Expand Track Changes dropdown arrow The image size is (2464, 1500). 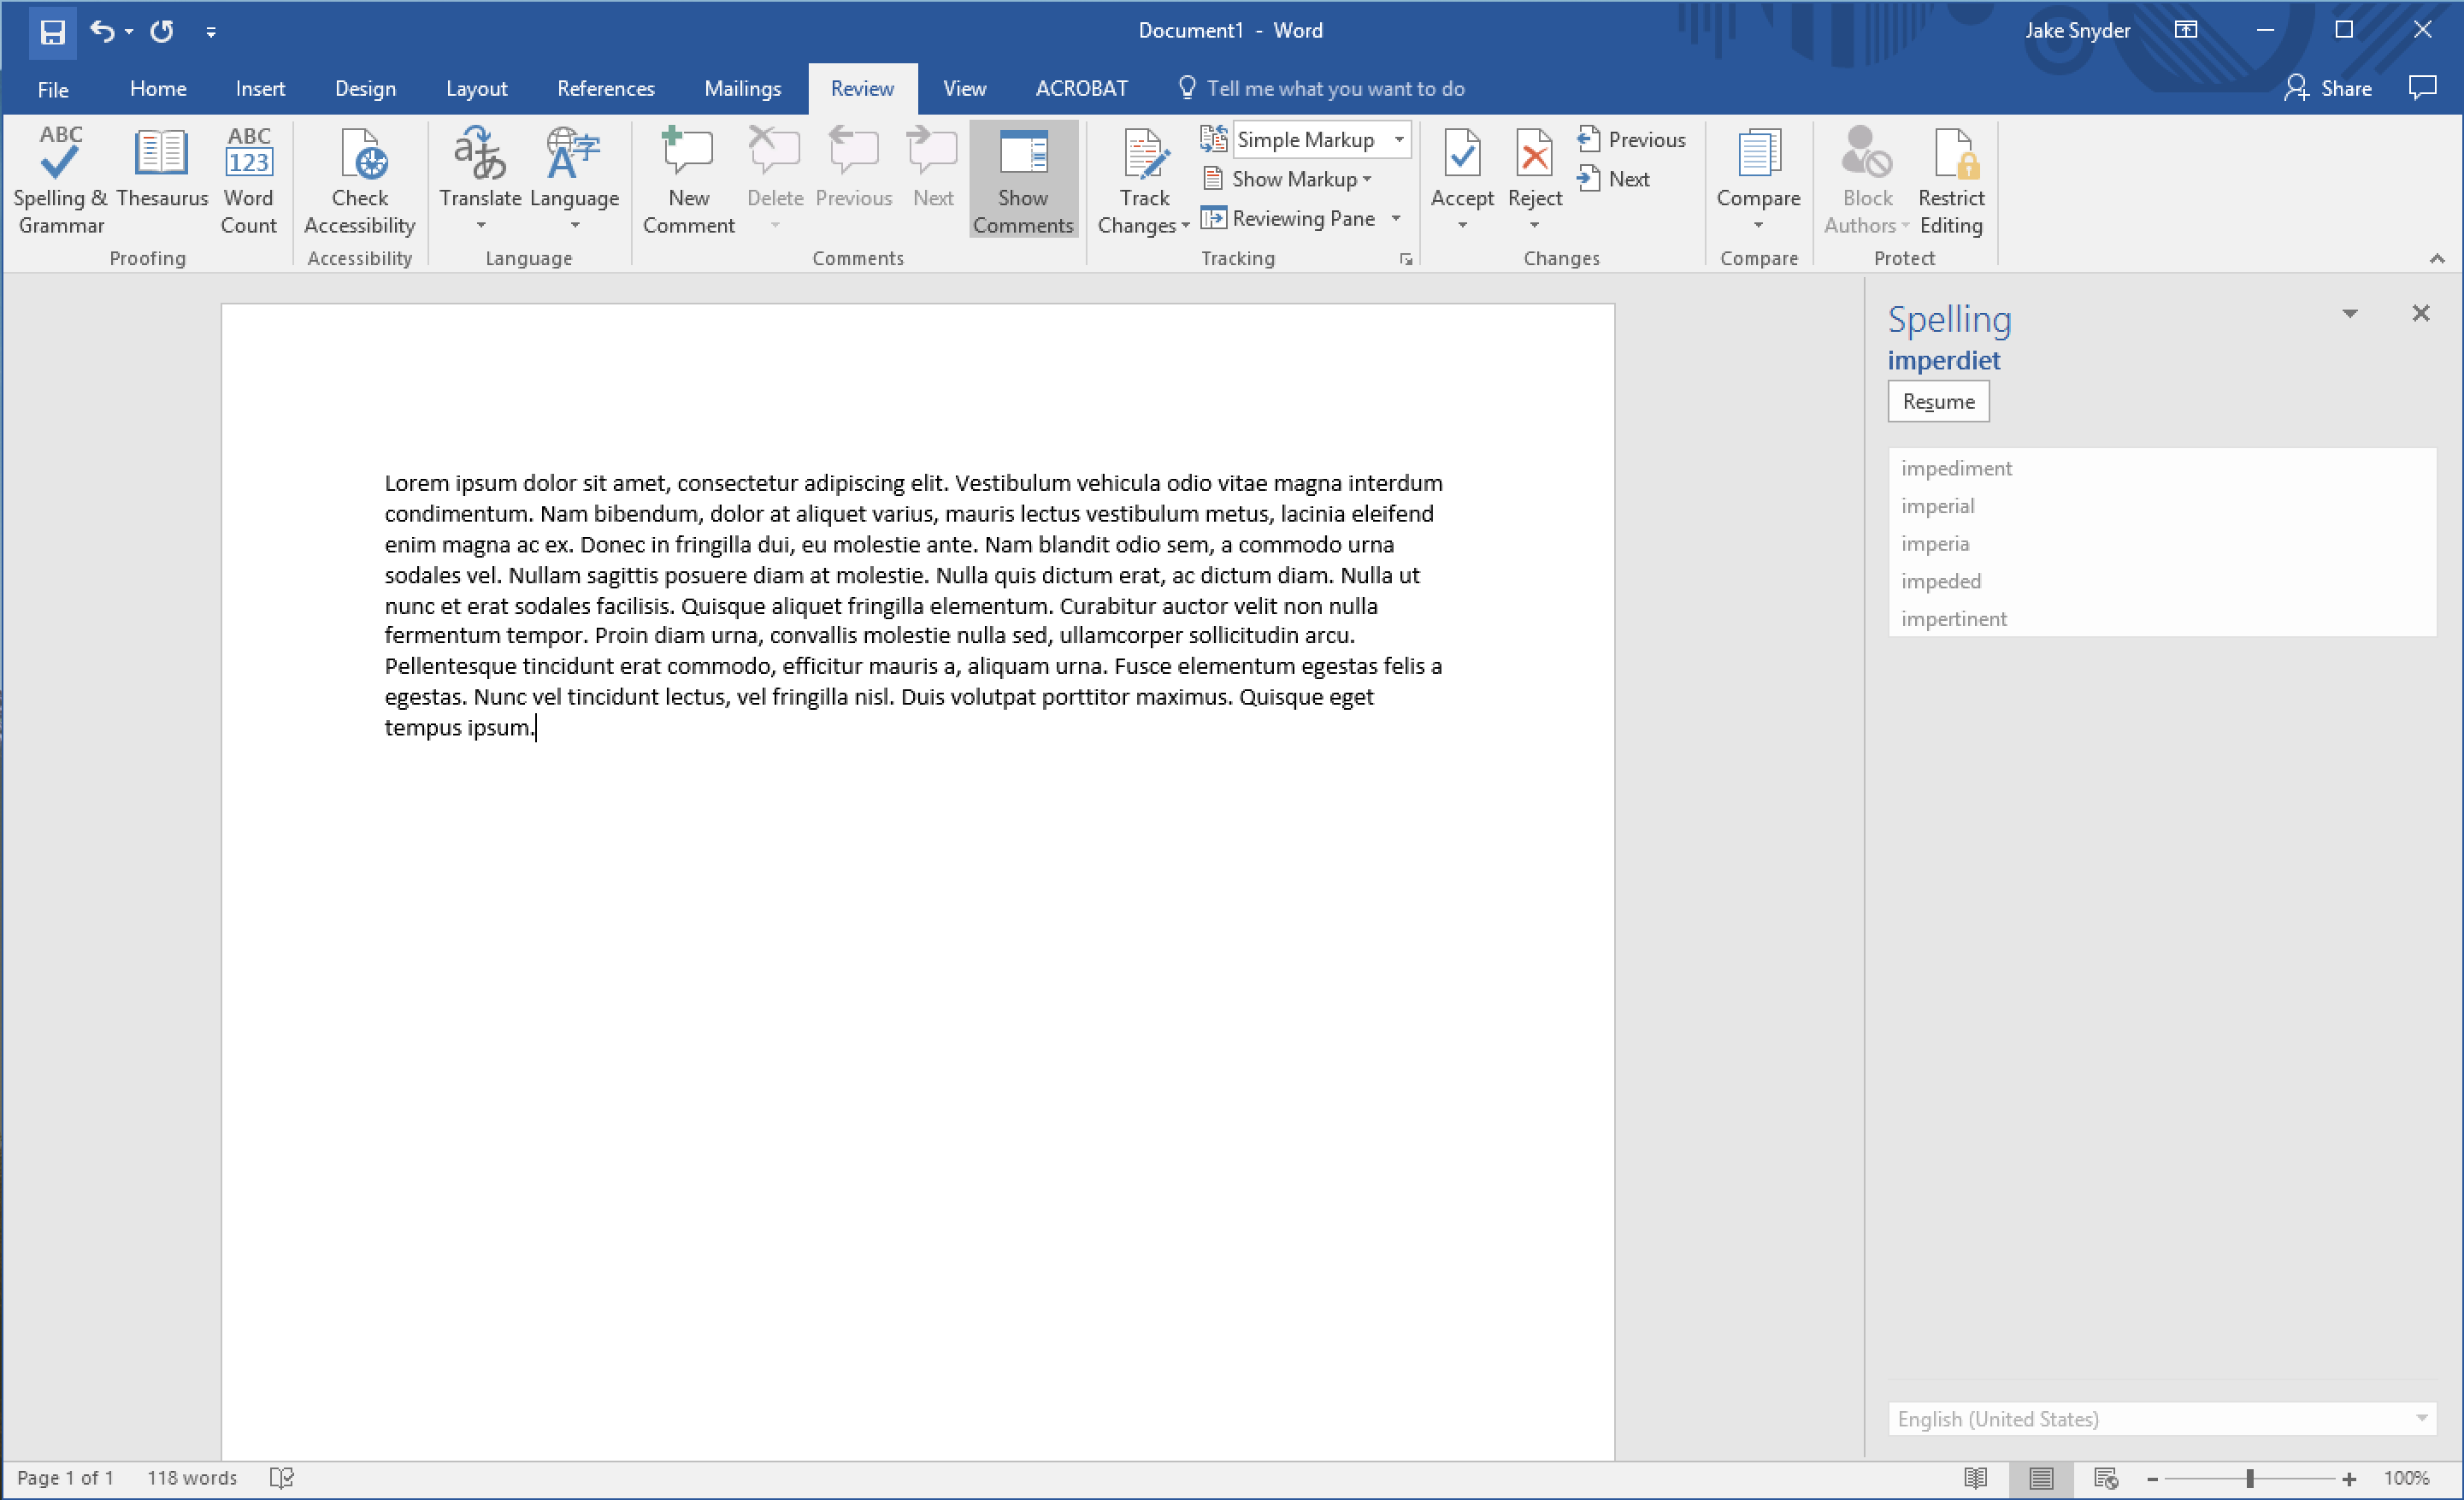coord(1185,226)
